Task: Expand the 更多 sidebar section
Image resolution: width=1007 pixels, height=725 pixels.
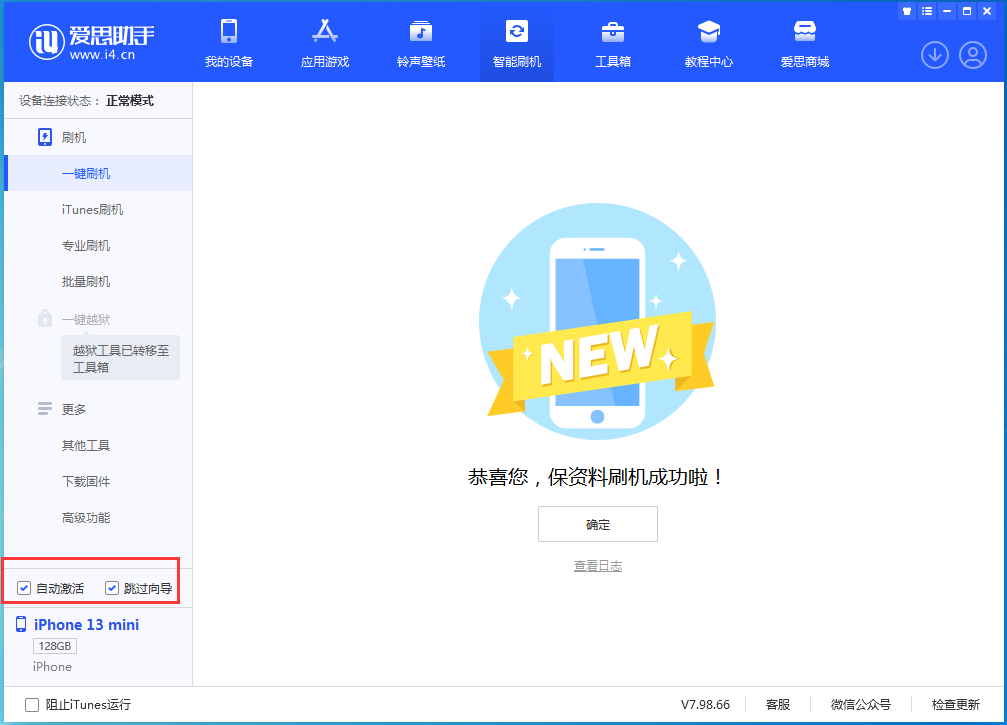Action: click(x=73, y=408)
